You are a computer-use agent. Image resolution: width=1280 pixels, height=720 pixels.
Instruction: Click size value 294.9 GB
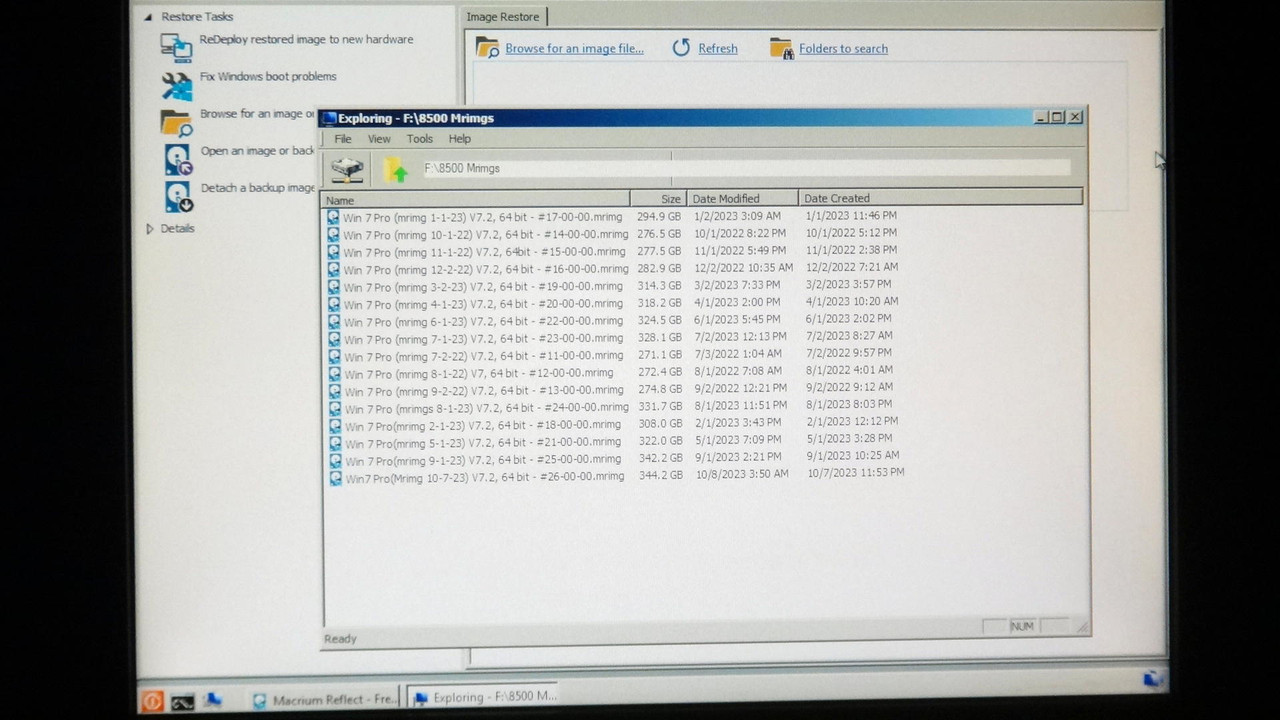pos(659,216)
